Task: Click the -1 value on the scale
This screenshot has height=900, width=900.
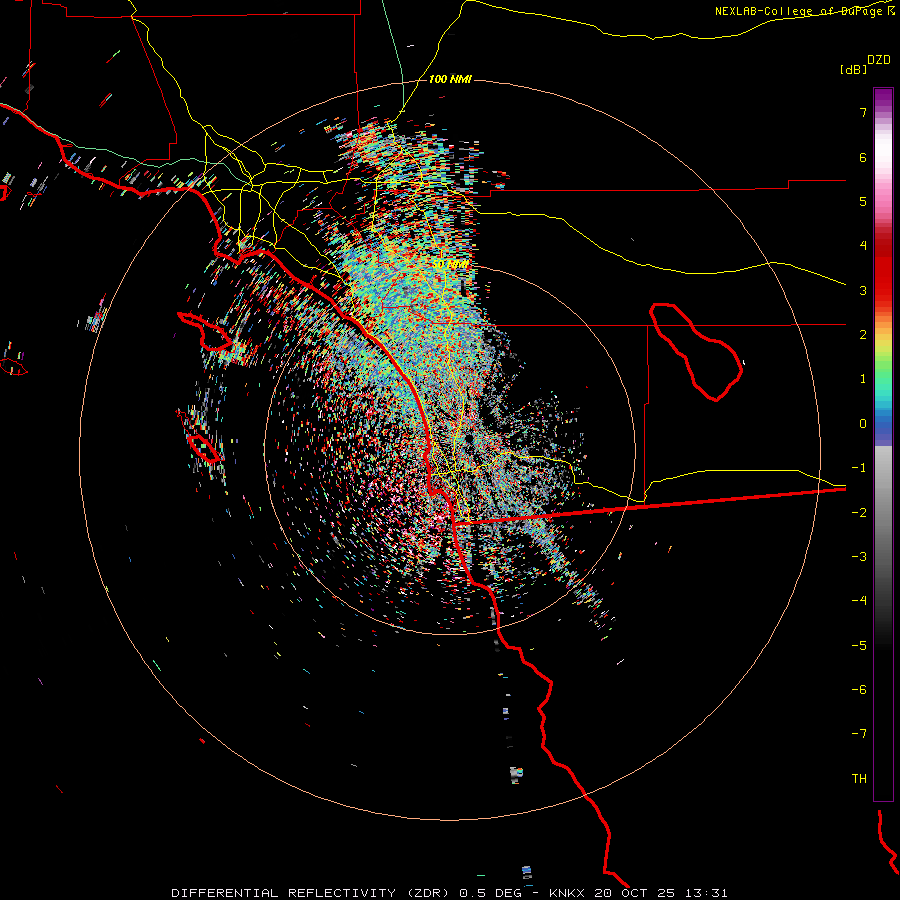Action: pos(859,468)
